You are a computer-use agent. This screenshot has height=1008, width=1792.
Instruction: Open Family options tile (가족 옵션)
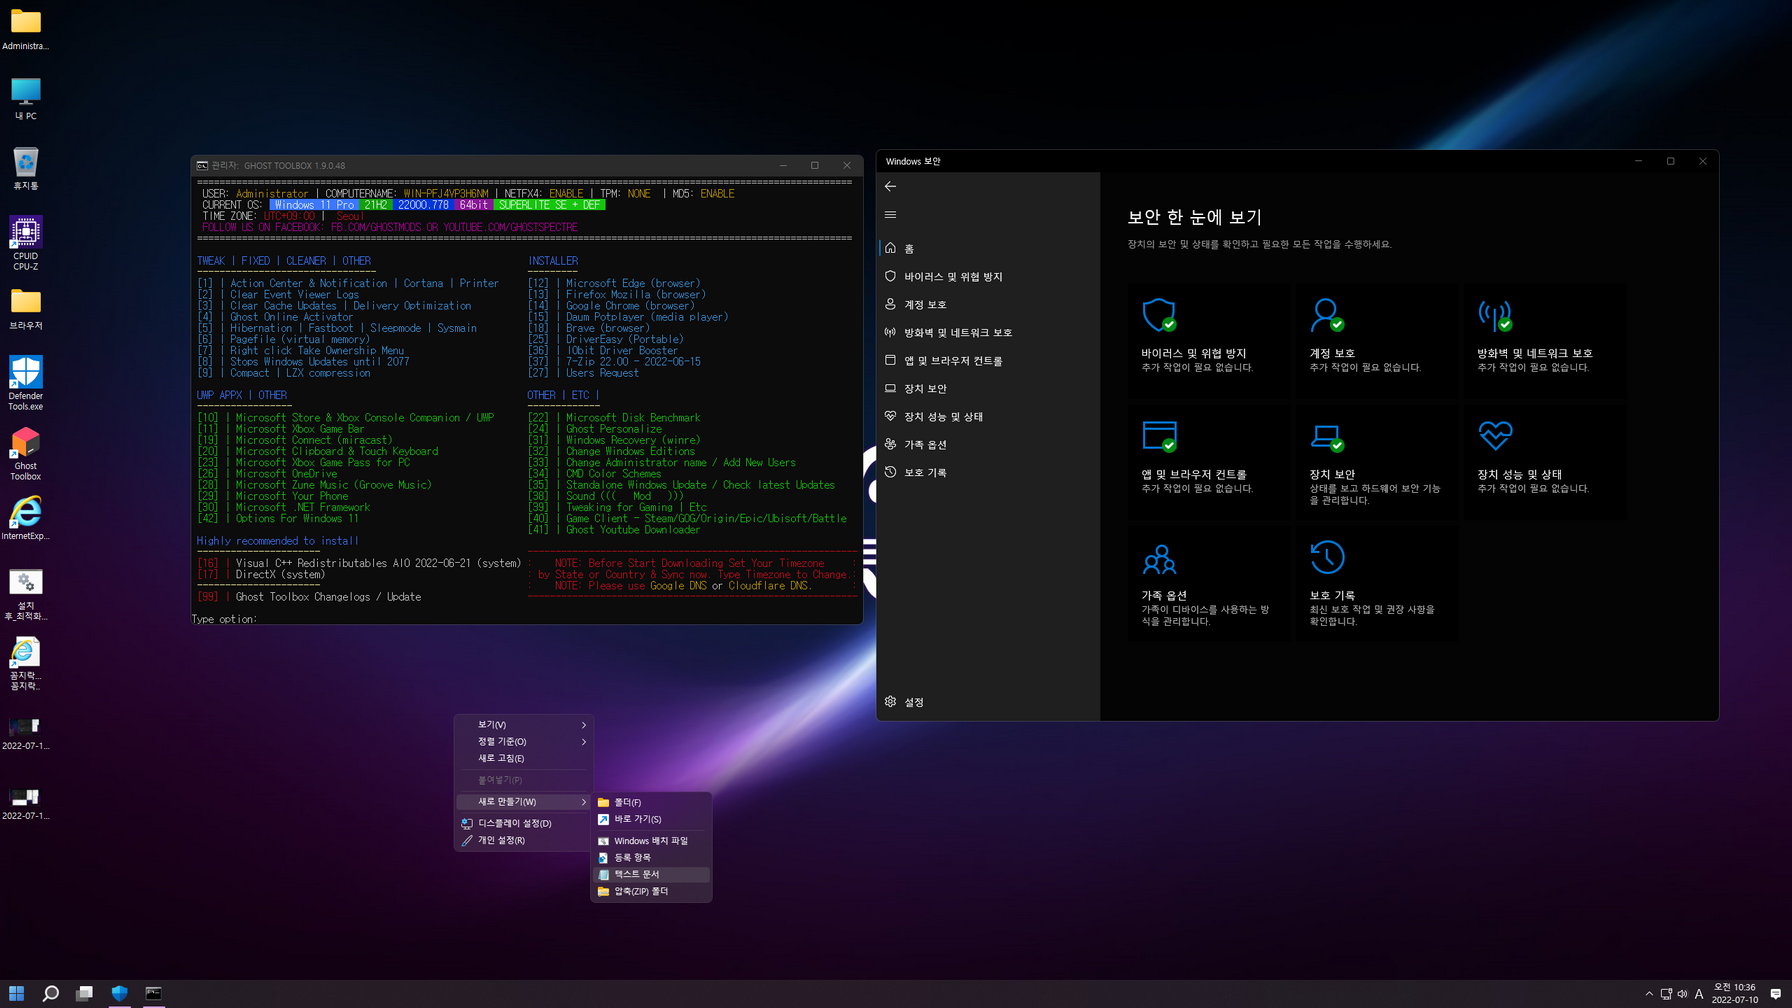click(x=1209, y=583)
